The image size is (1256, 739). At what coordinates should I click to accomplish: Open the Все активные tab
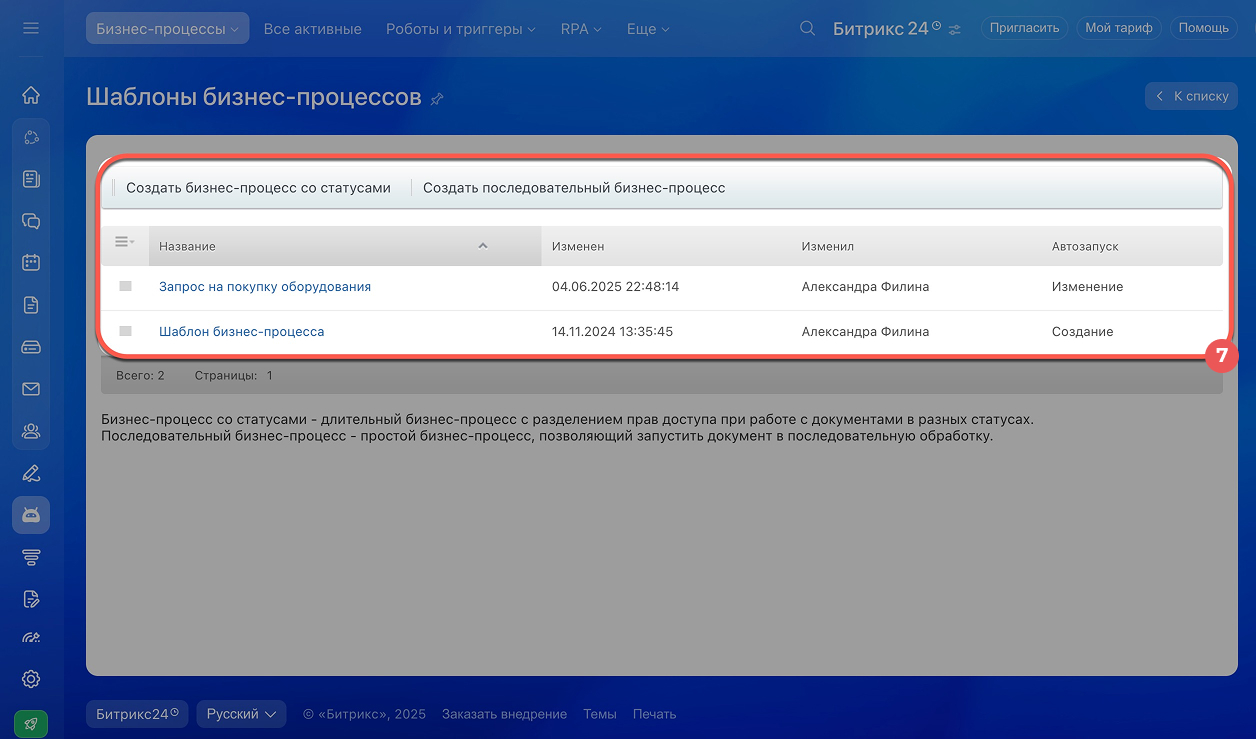coord(313,29)
